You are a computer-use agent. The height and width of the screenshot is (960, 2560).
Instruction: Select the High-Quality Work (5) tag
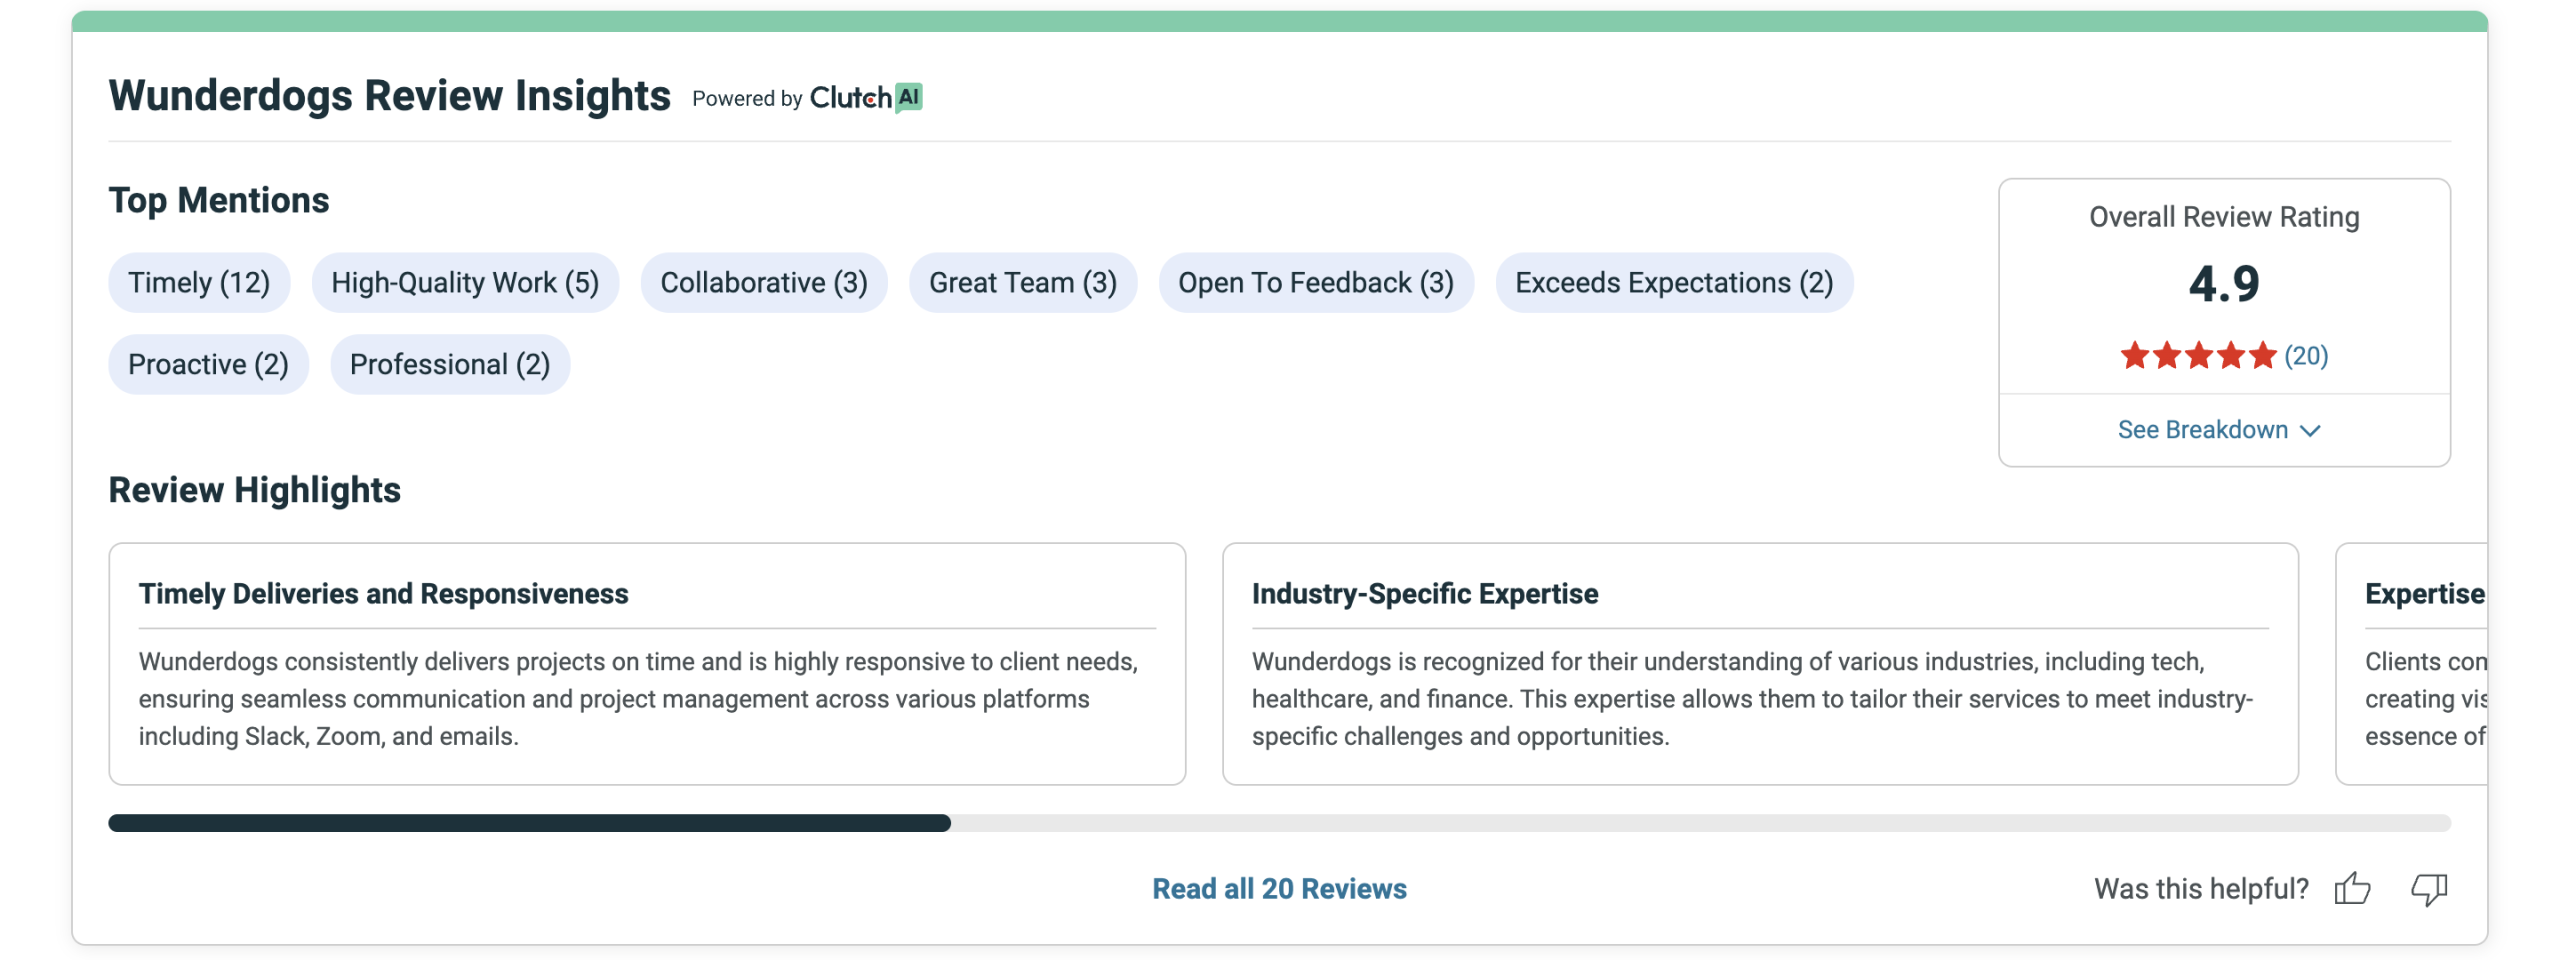(x=465, y=283)
